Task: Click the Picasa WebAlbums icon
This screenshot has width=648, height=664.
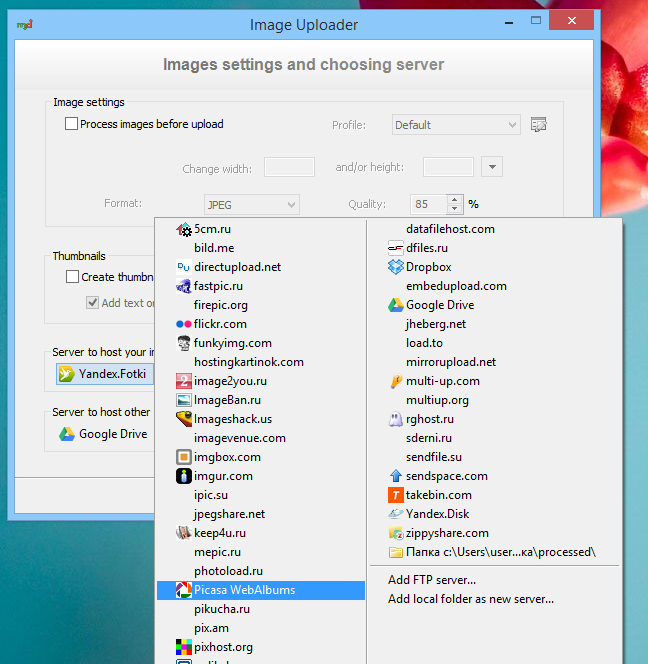Action: [x=184, y=590]
